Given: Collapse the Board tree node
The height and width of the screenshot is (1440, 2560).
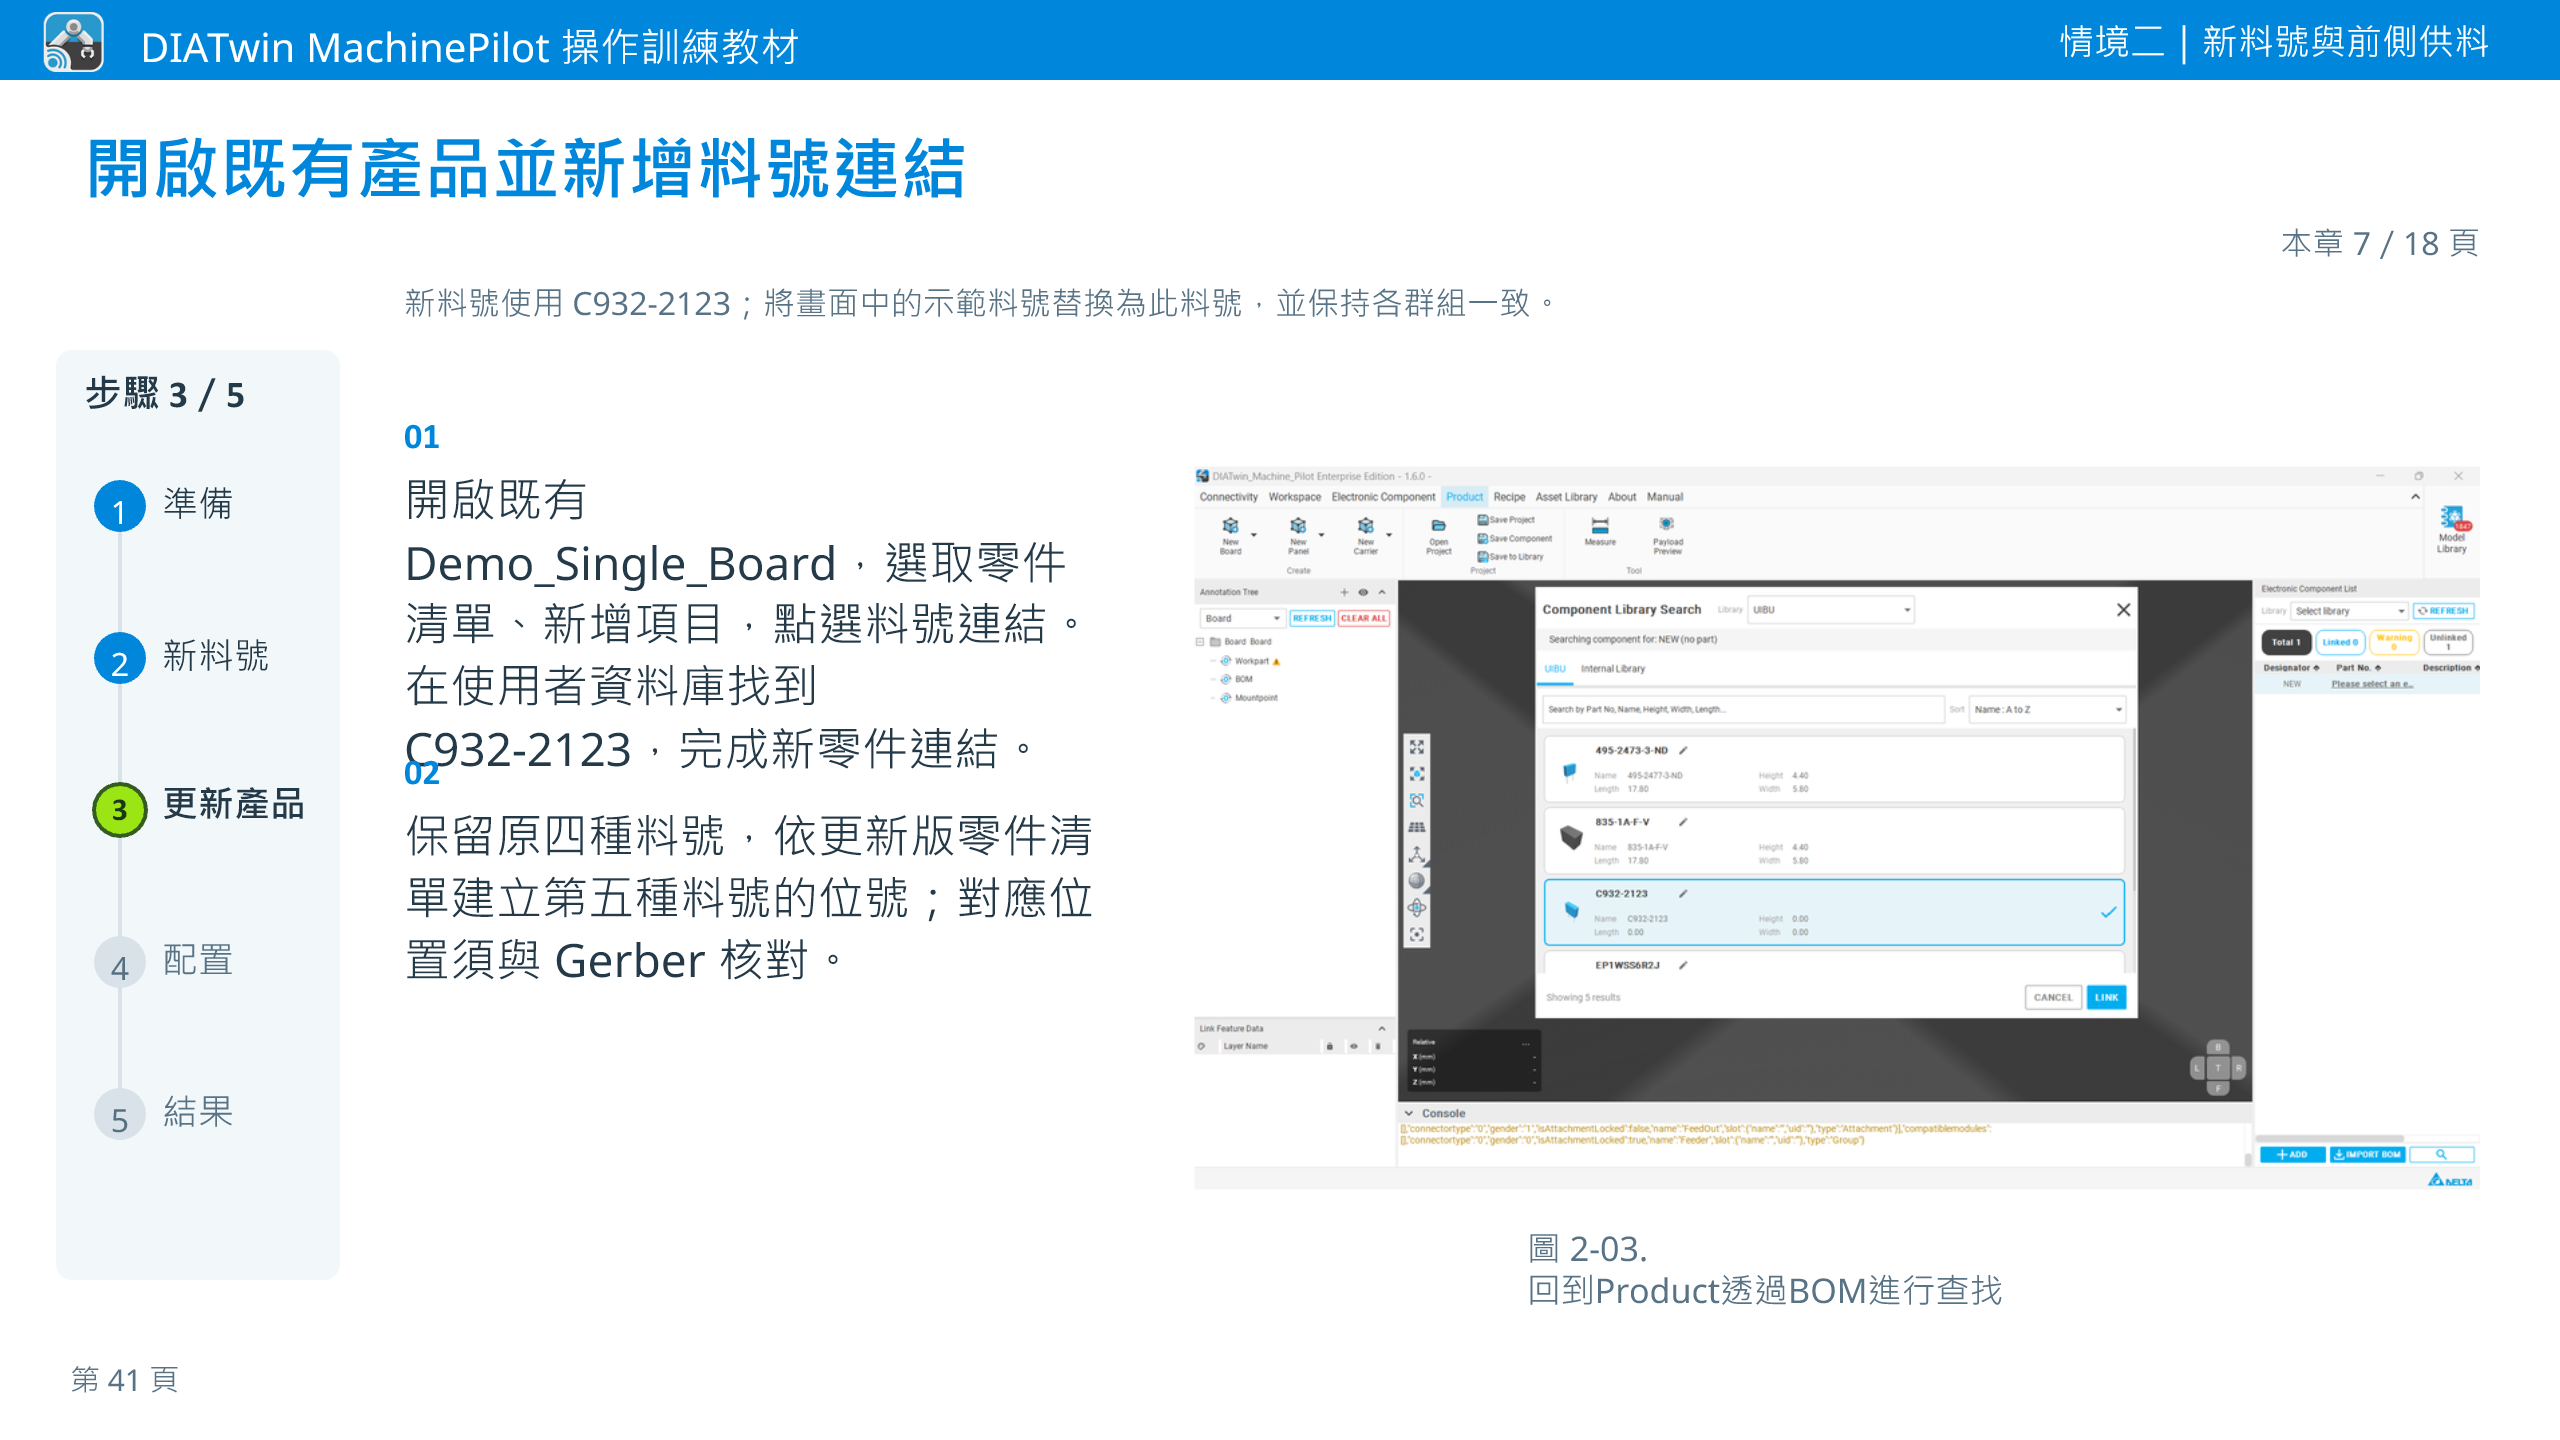Looking at the screenshot, I should (x=1200, y=642).
